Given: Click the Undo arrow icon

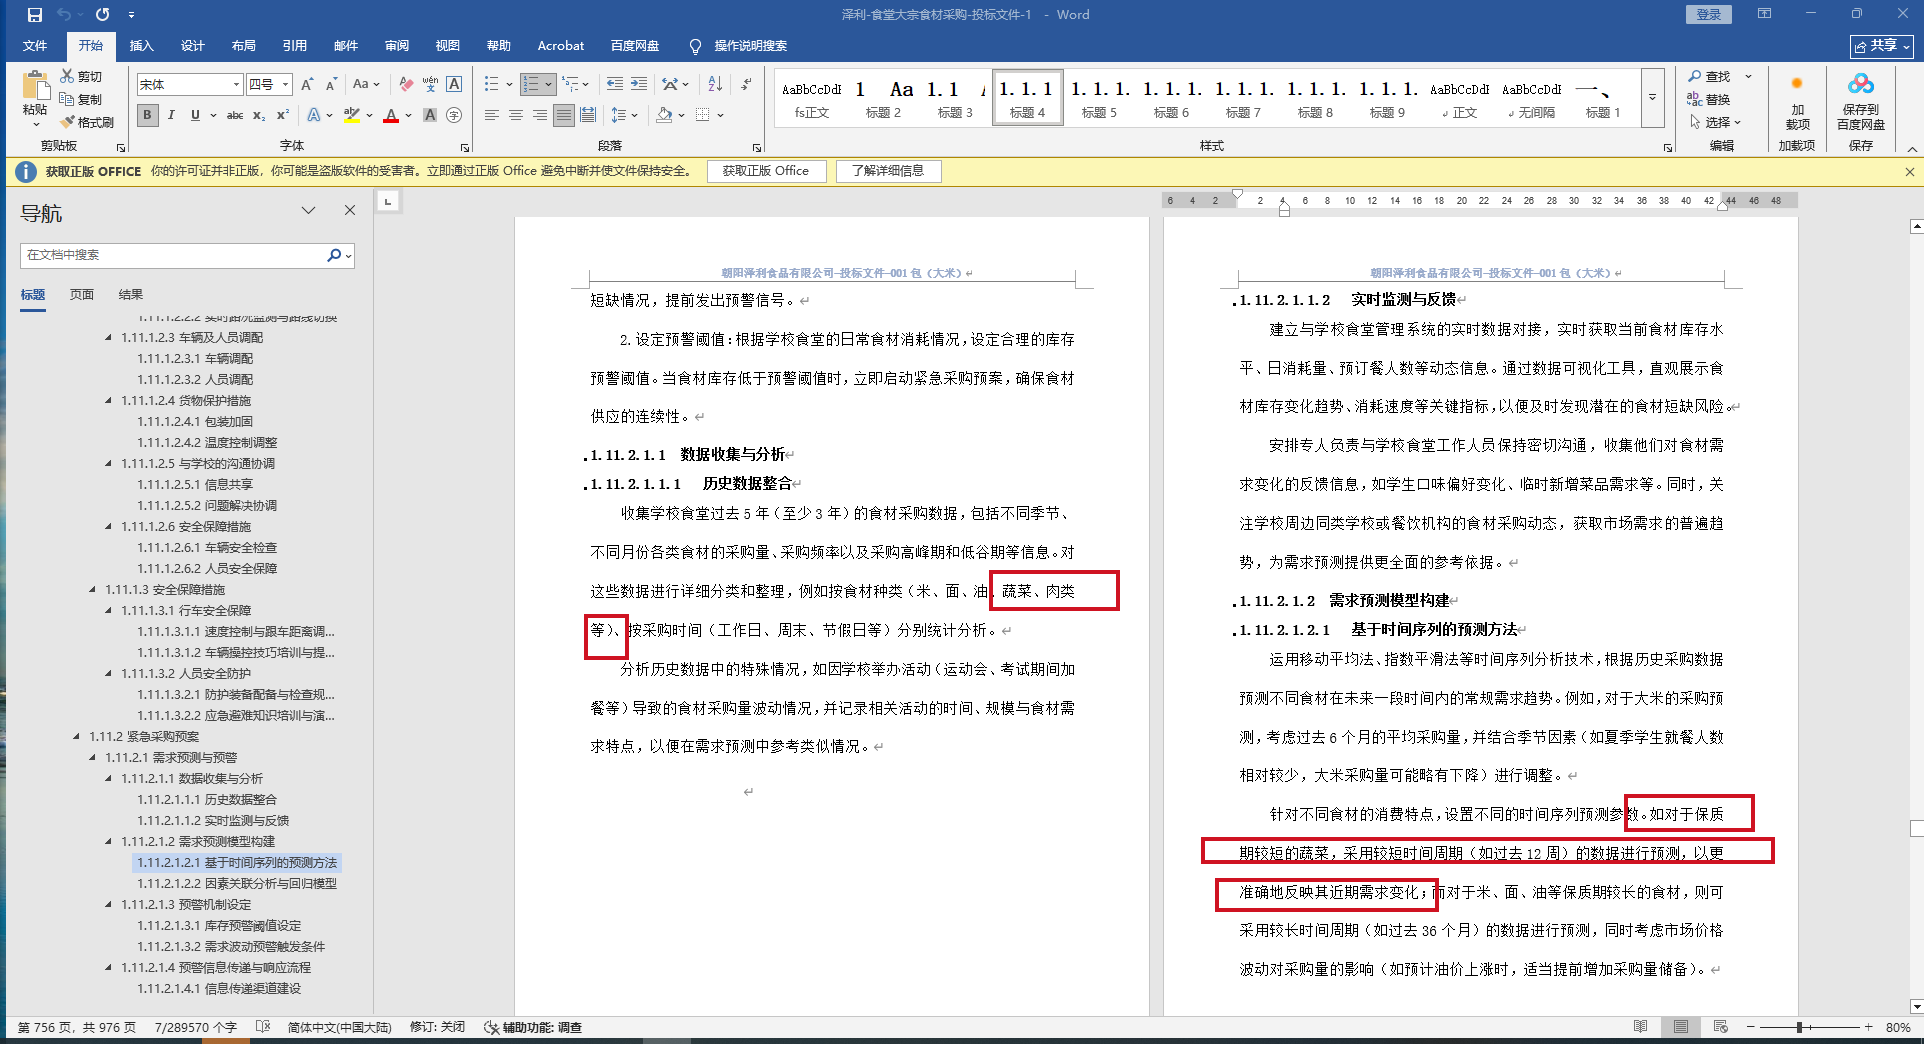Looking at the screenshot, I should pos(64,15).
